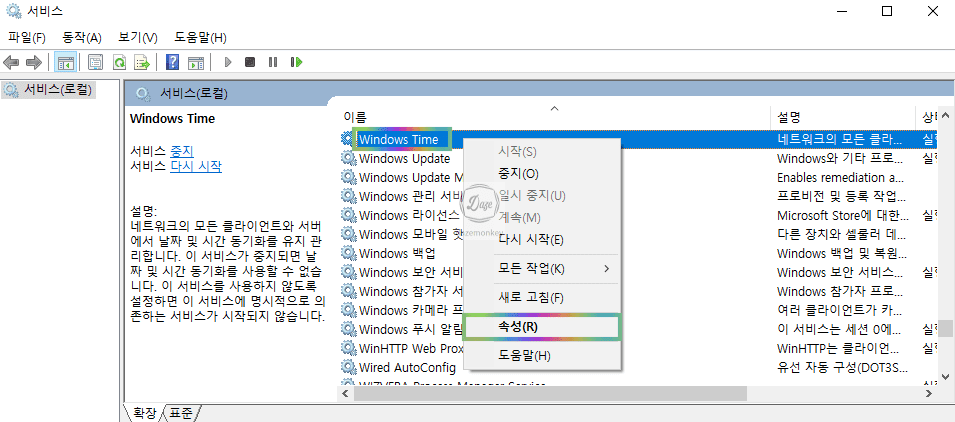Click the gear icon beside Wired AutoConfig
The image size is (955, 422).
point(348,367)
